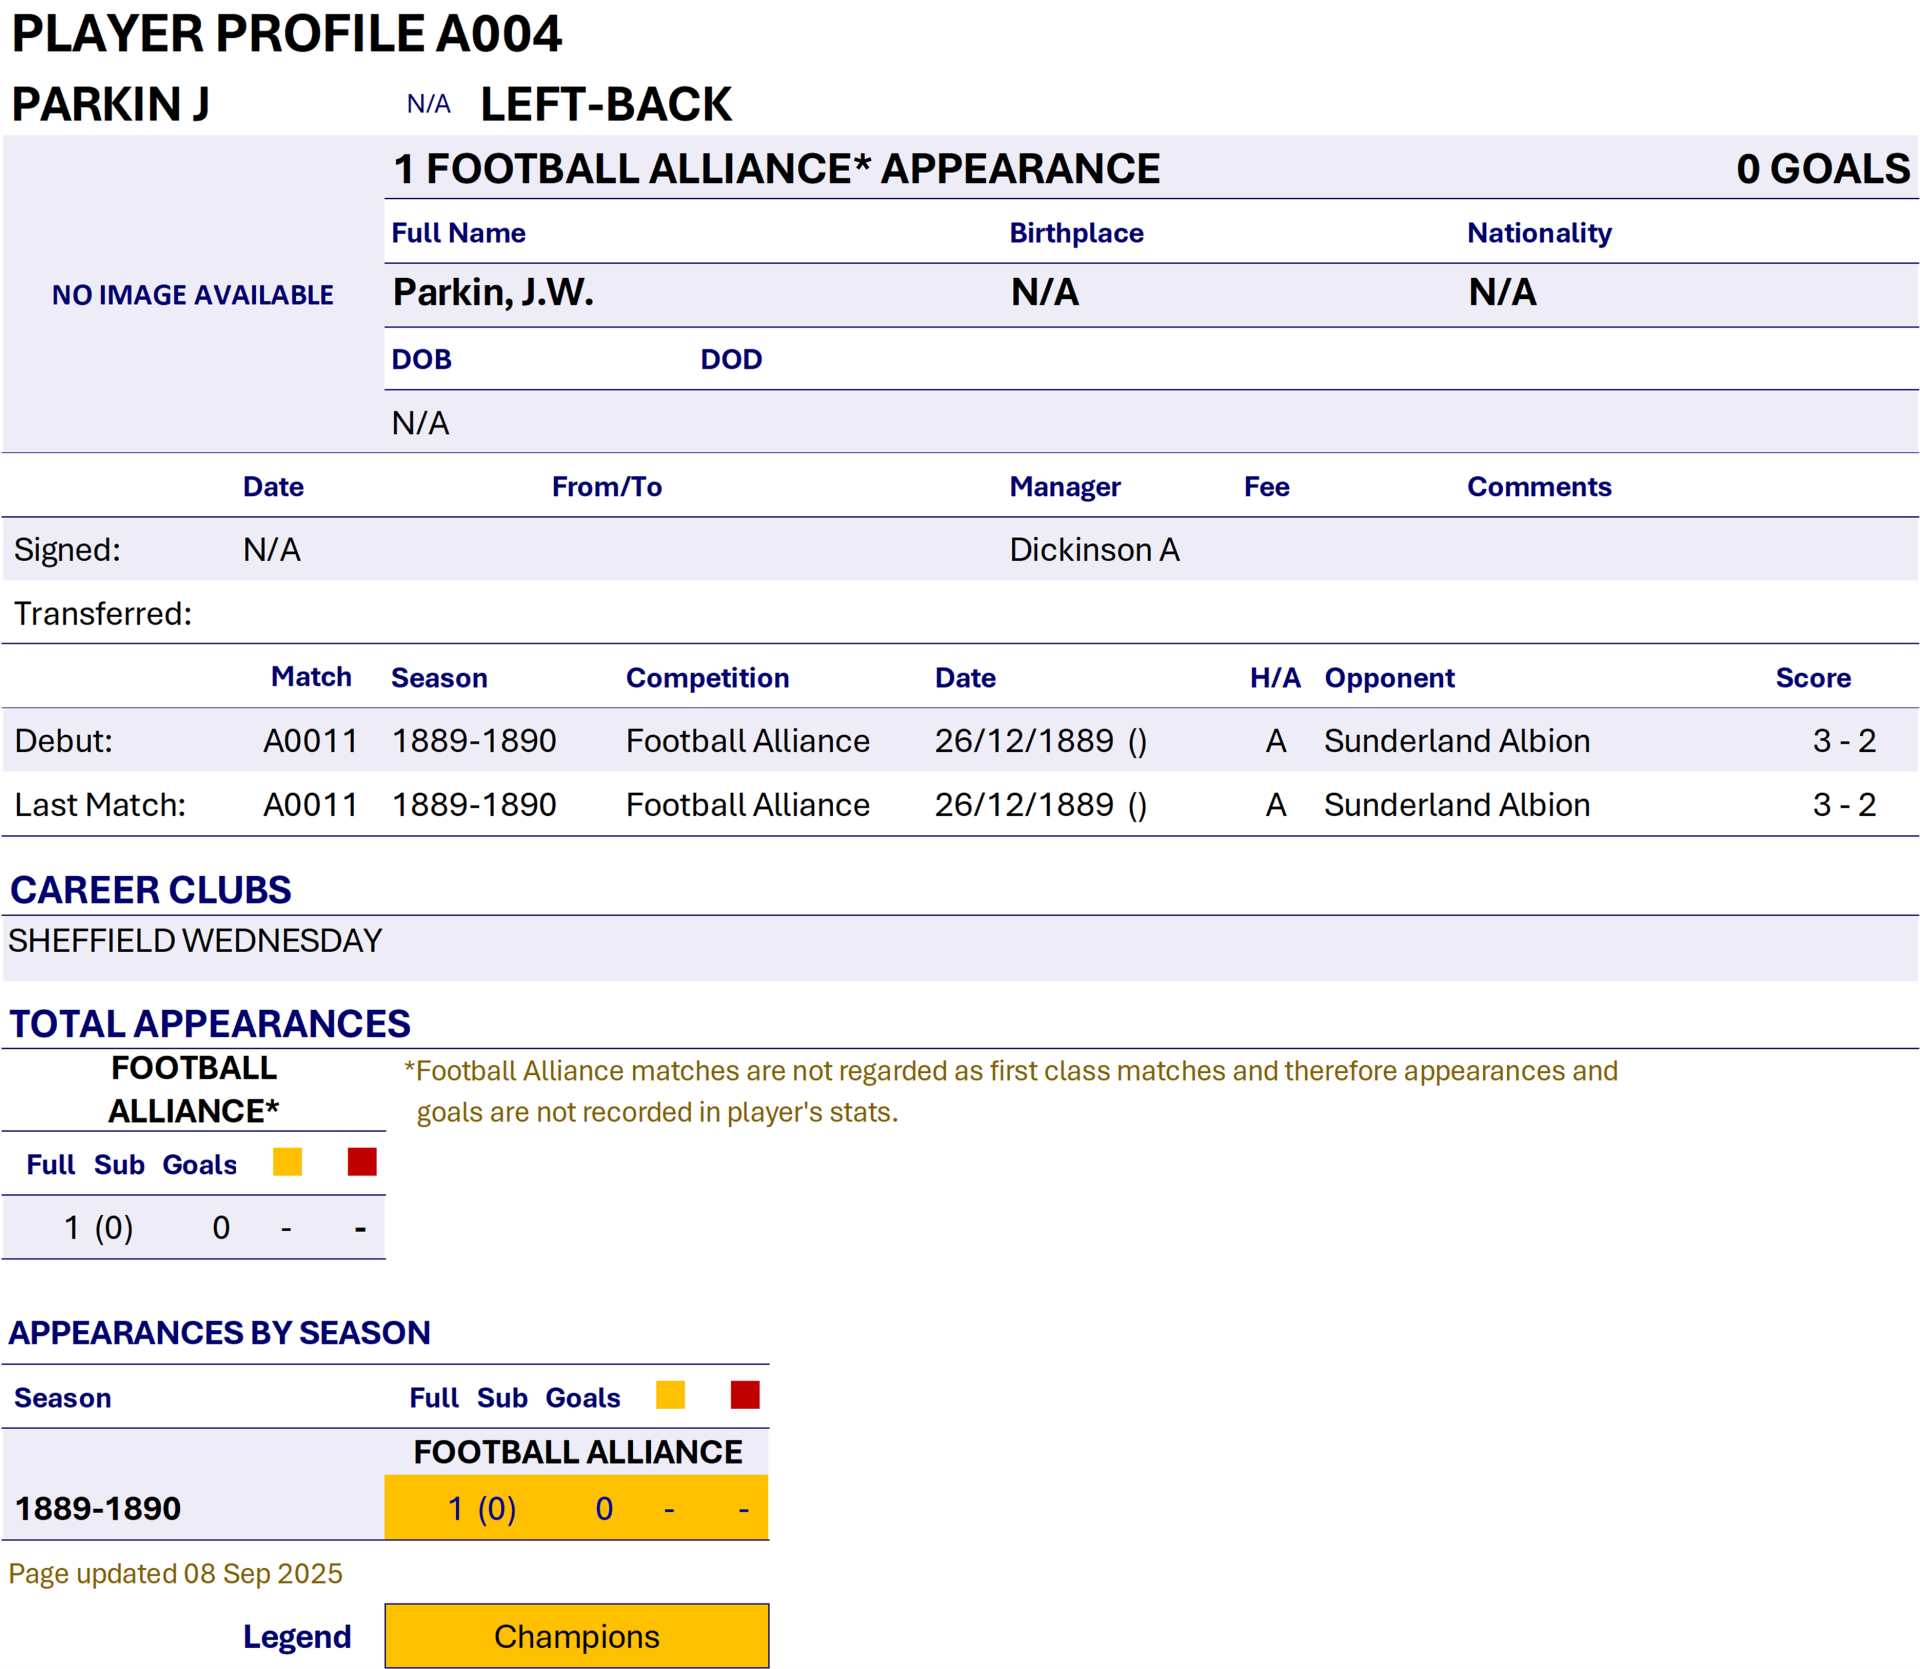
Task: Click the Football Alliance footnote text
Action: pos(1010,1091)
